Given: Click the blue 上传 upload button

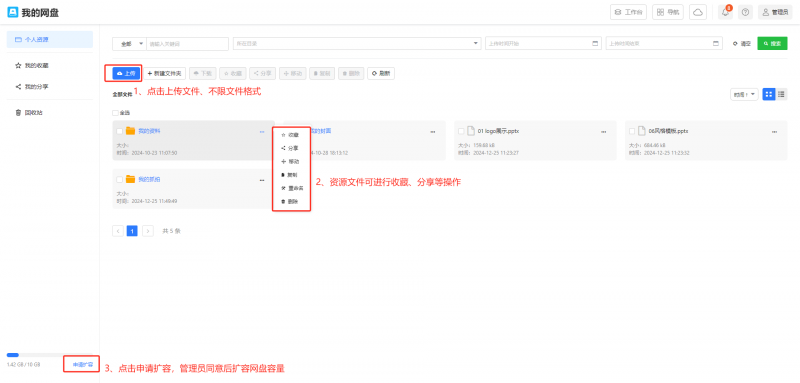Looking at the screenshot, I should click(126, 73).
